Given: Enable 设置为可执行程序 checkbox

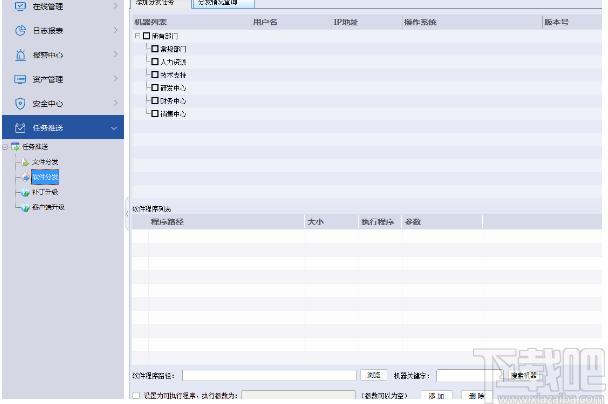Looking at the screenshot, I should 136,395.
